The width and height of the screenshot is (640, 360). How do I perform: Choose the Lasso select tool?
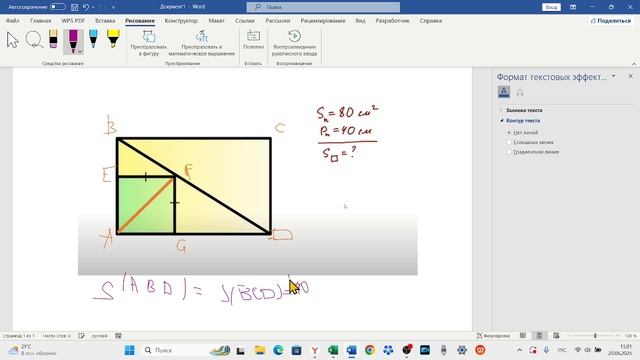pyautogui.click(x=34, y=40)
